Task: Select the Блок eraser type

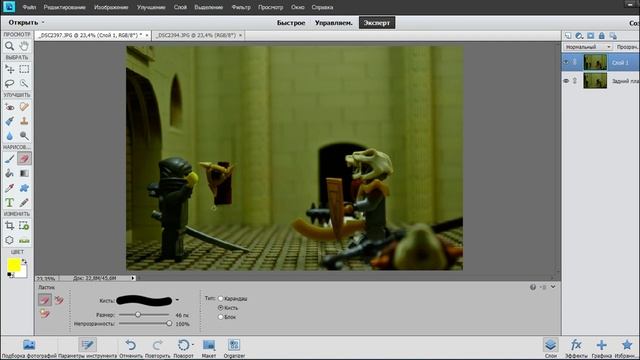Action: pos(220,317)
